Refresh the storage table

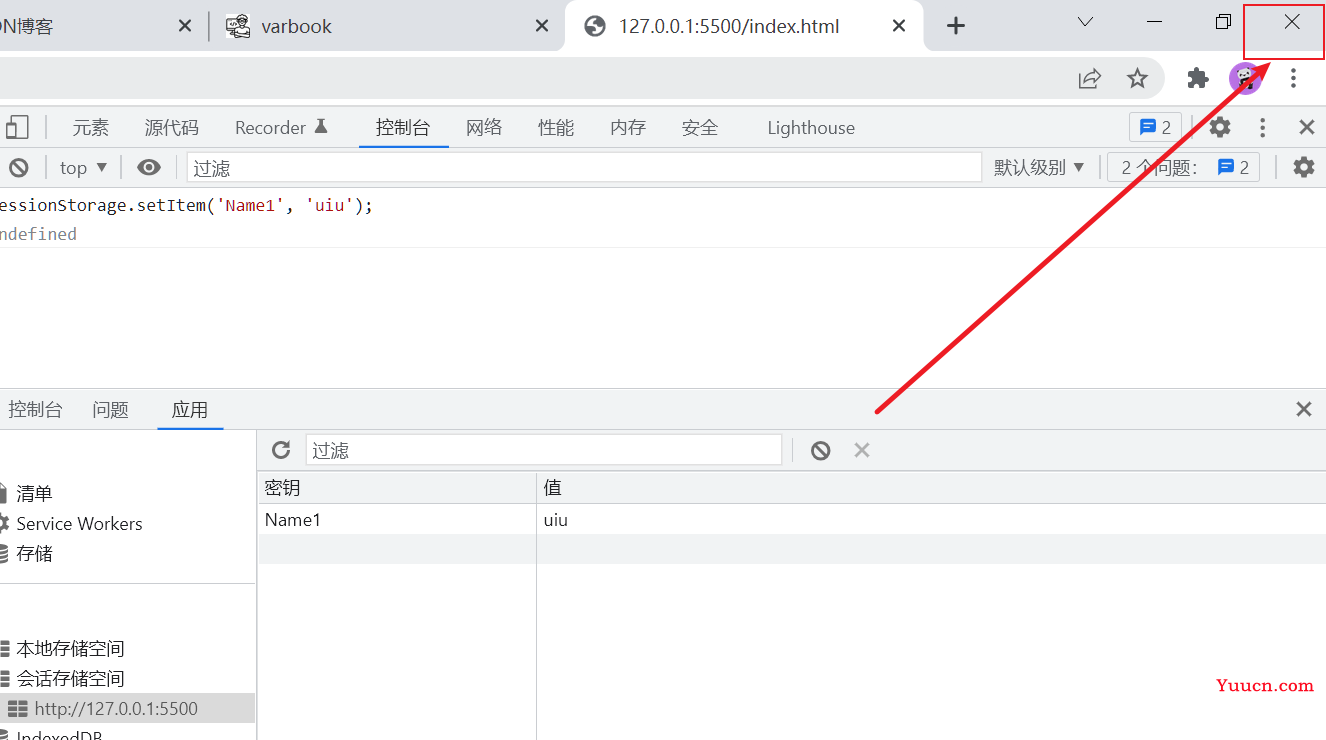(281, 450)
